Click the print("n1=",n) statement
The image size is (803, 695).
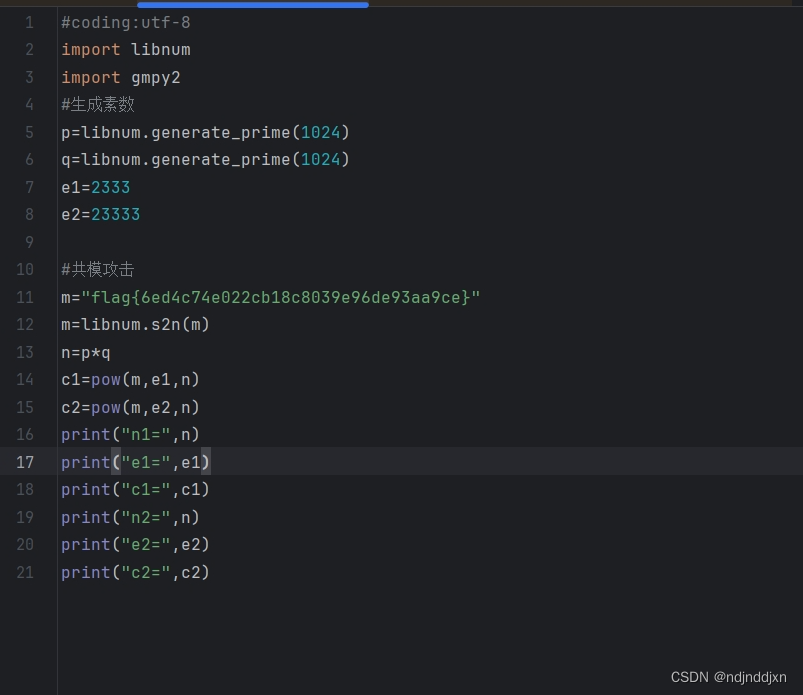coord(130,434)
